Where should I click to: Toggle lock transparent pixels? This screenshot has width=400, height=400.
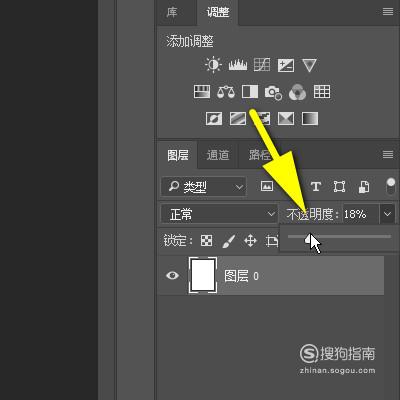point(206,240)
